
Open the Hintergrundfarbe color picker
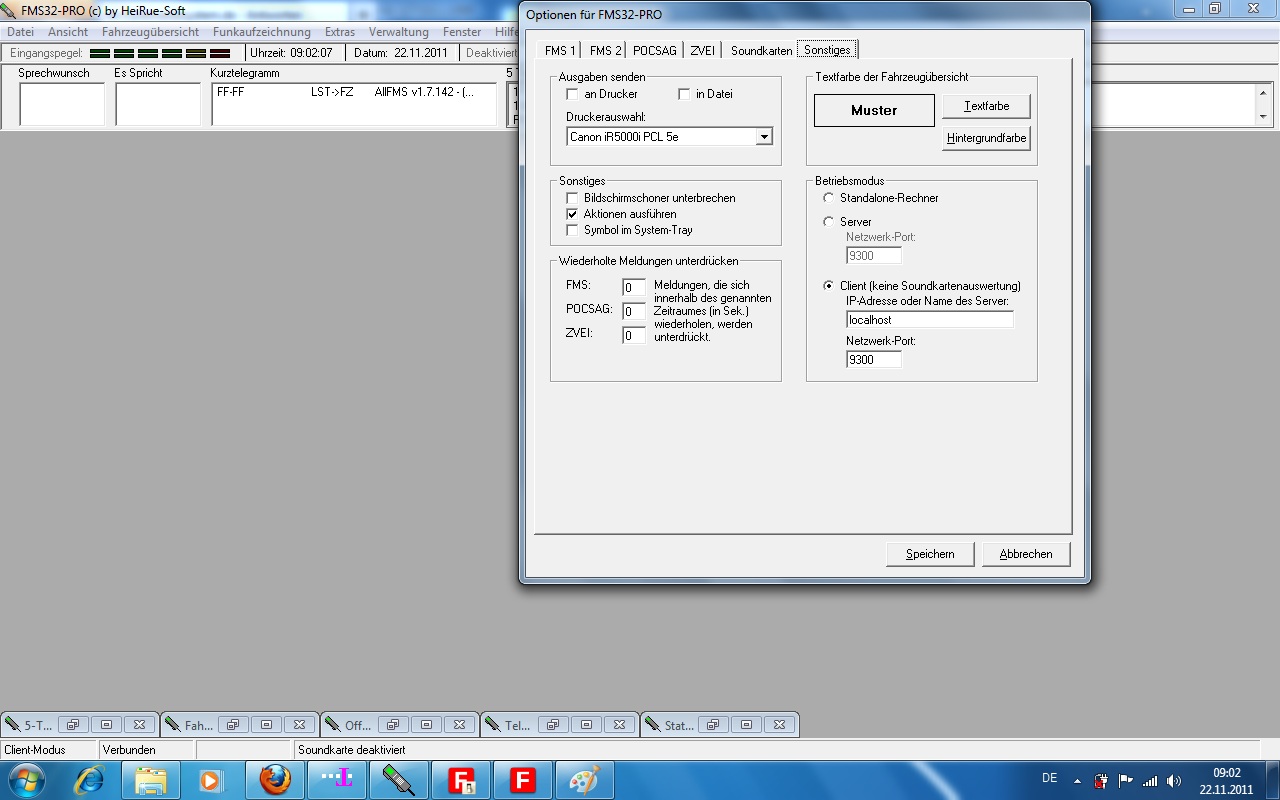(x=986, y=138)
